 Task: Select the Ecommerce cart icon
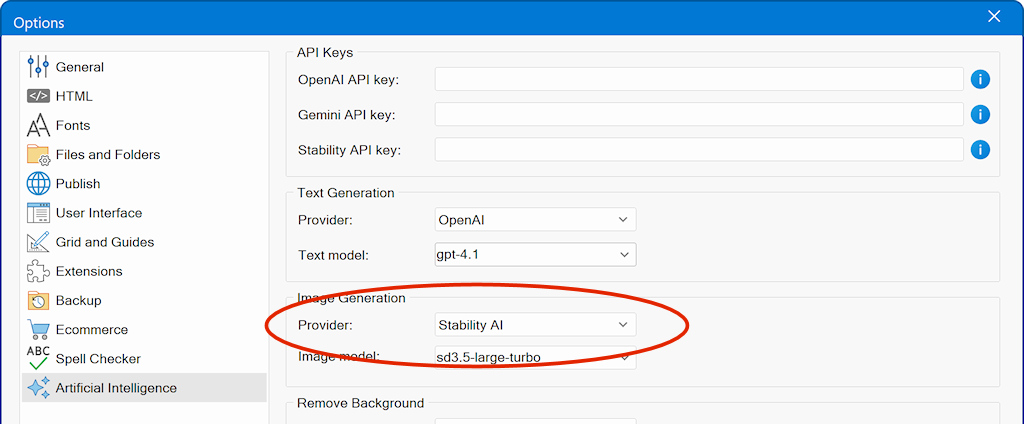[x=38, y=330]
